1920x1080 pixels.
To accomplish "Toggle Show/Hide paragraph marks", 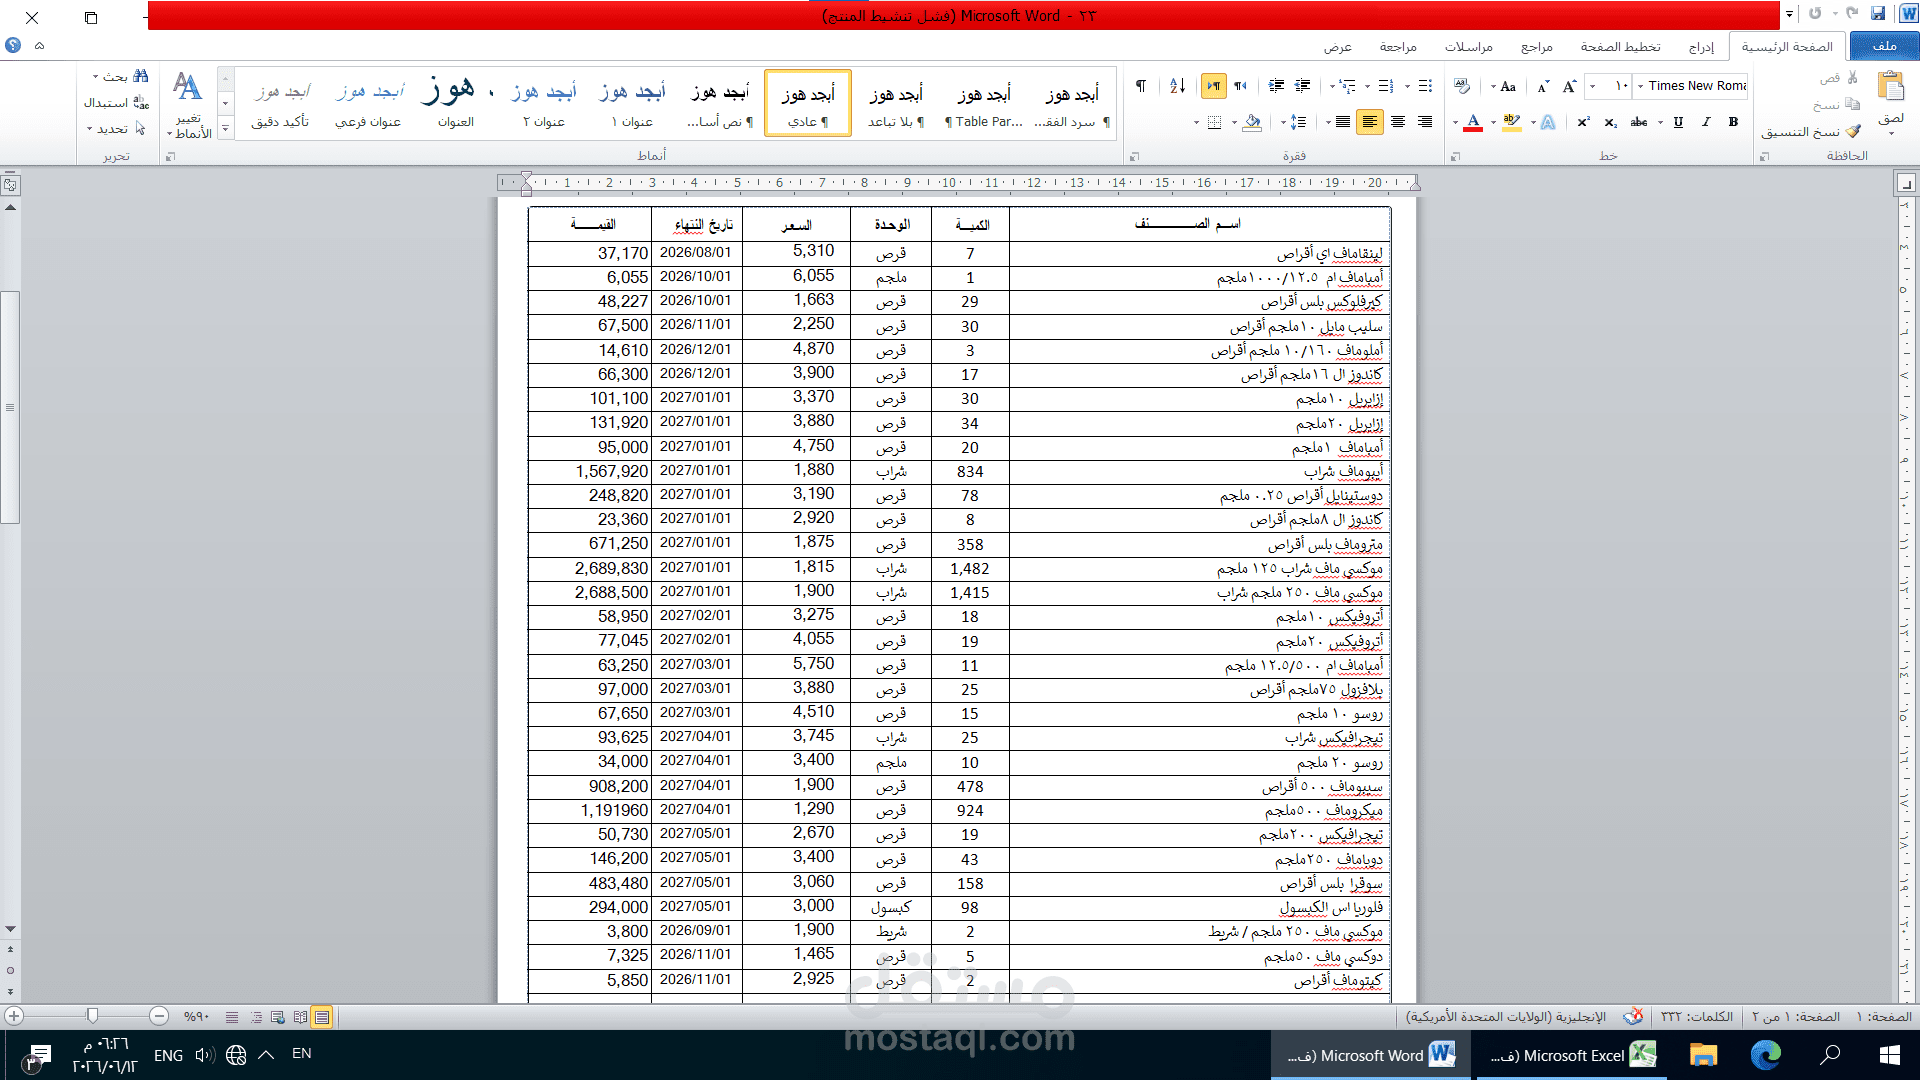I will point(1141,86).
